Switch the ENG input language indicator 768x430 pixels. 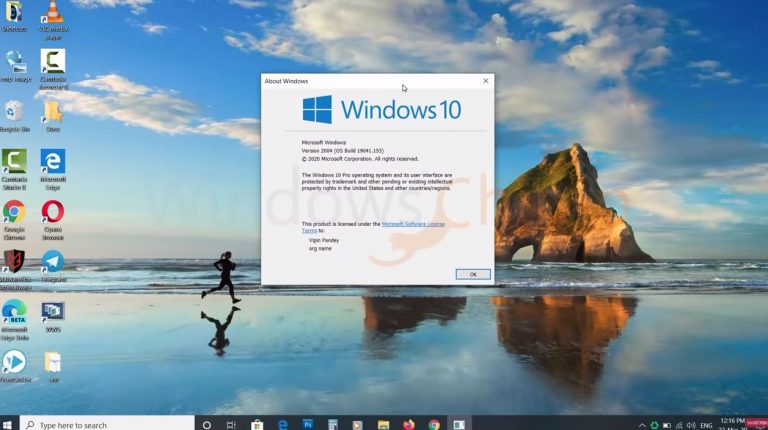[706, 425]
